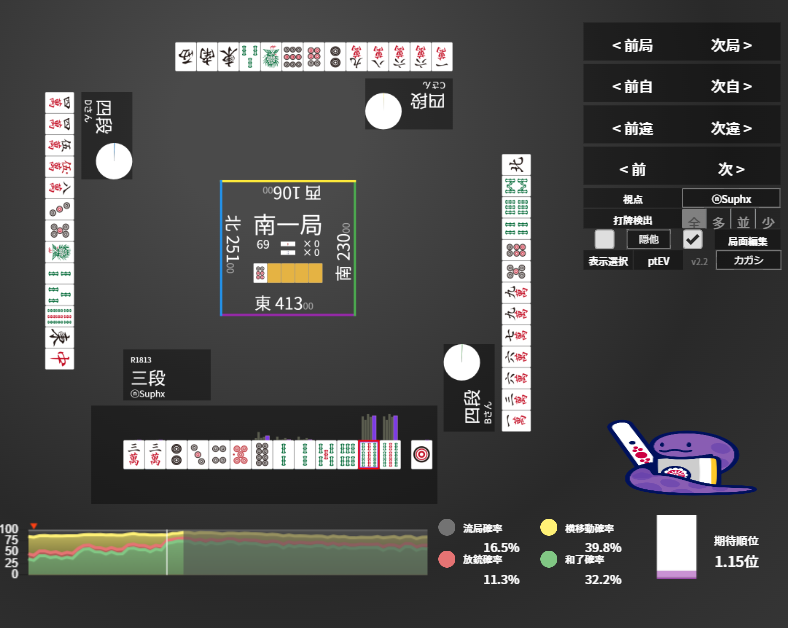Click the red 放銃確率 legend dot
This screenshot has width=788, height=628.
[447, 559]
